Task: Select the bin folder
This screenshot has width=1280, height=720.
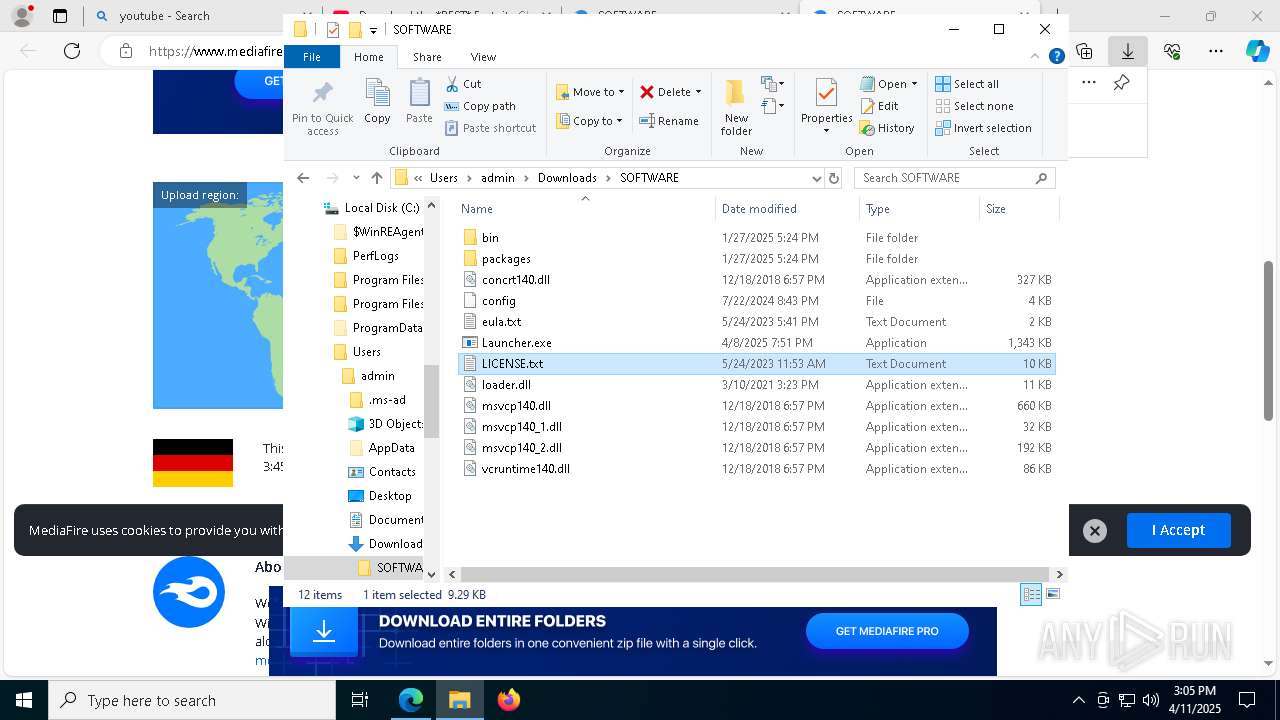Action: 756,238
